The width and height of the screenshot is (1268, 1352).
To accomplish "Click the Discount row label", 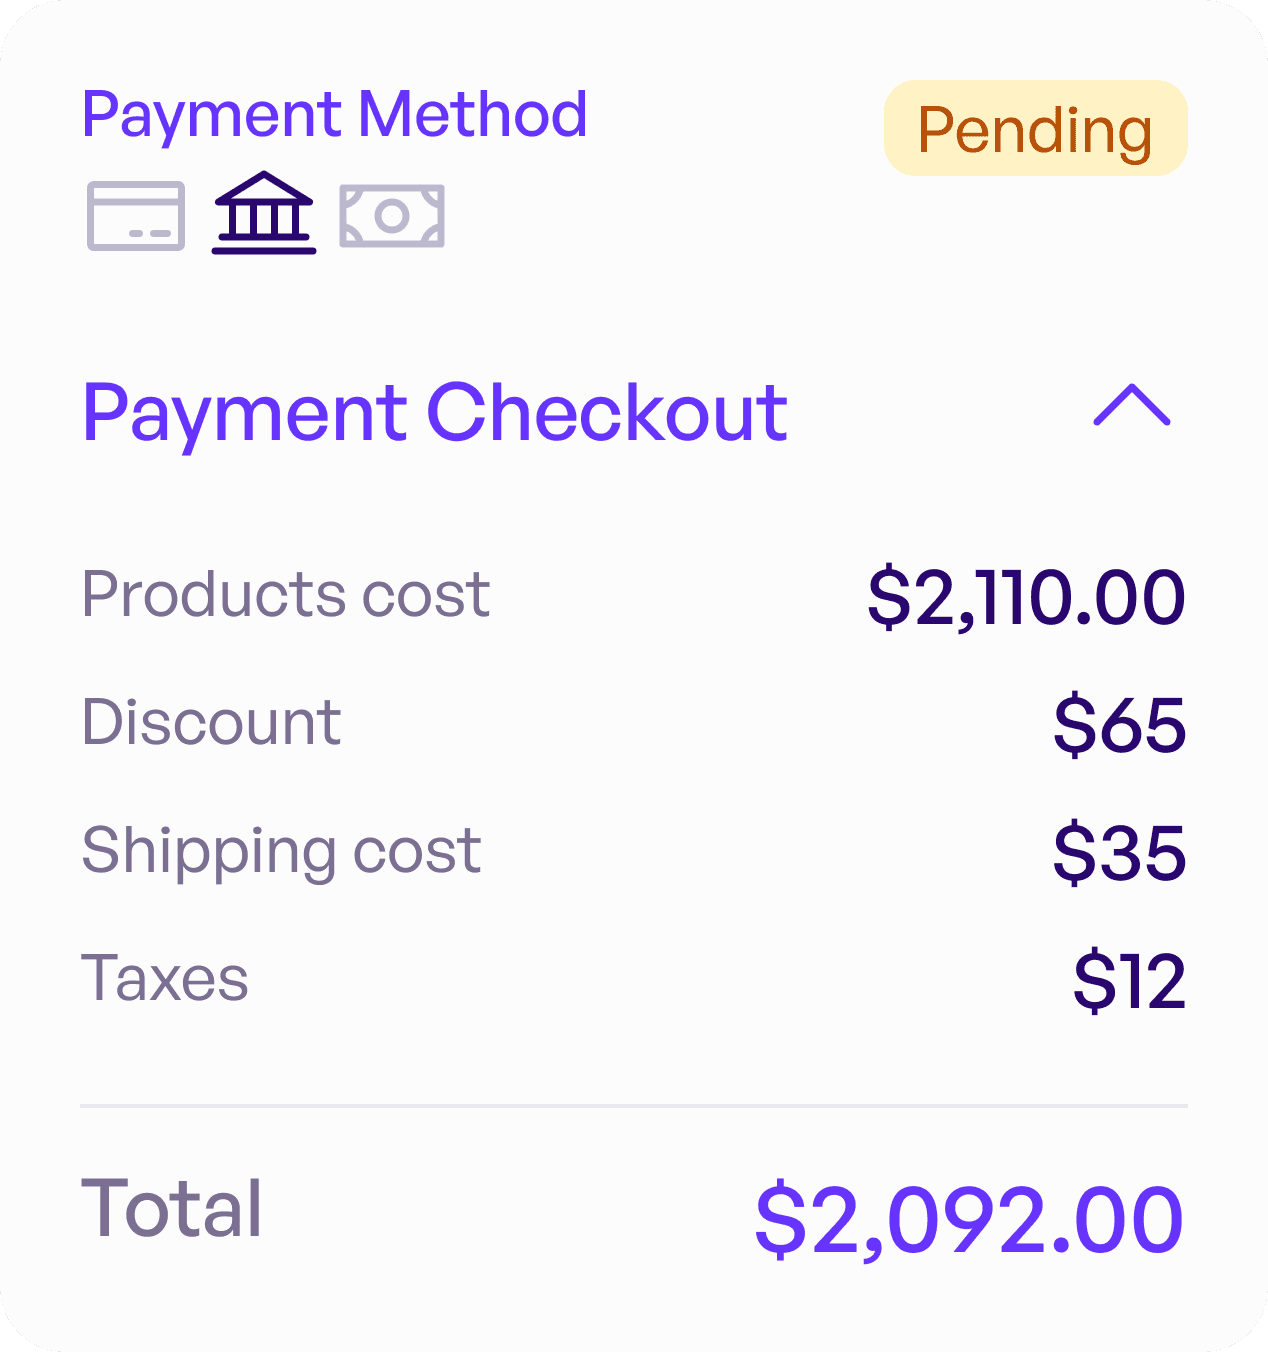I will (x=212, y=722).
